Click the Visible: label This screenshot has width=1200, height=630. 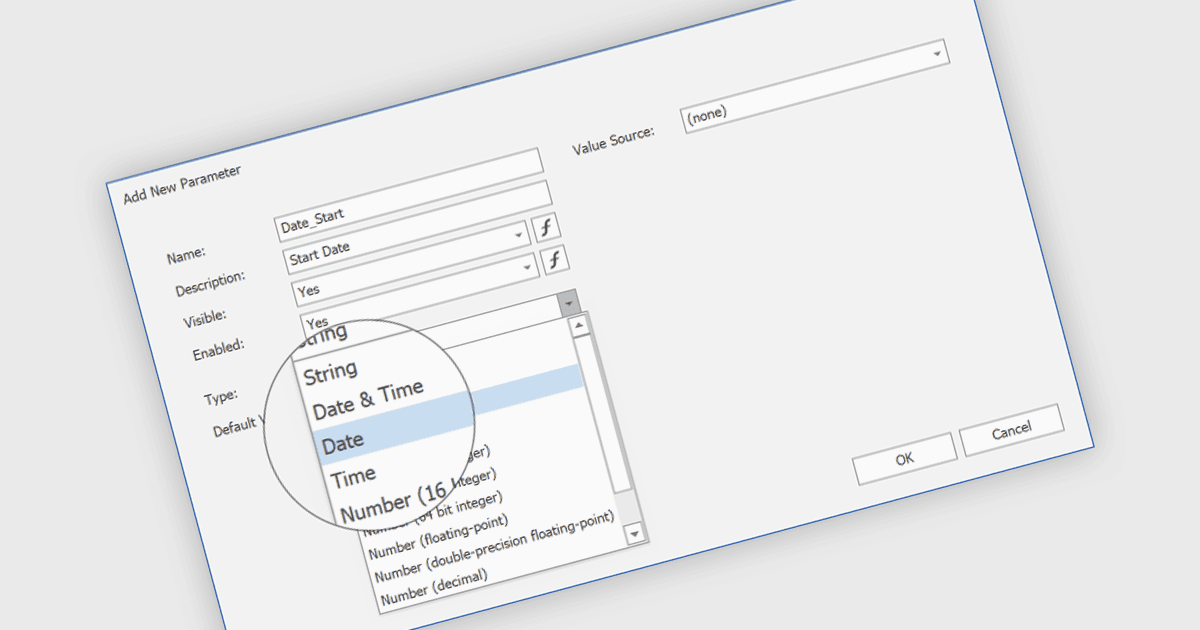(204, 319)
